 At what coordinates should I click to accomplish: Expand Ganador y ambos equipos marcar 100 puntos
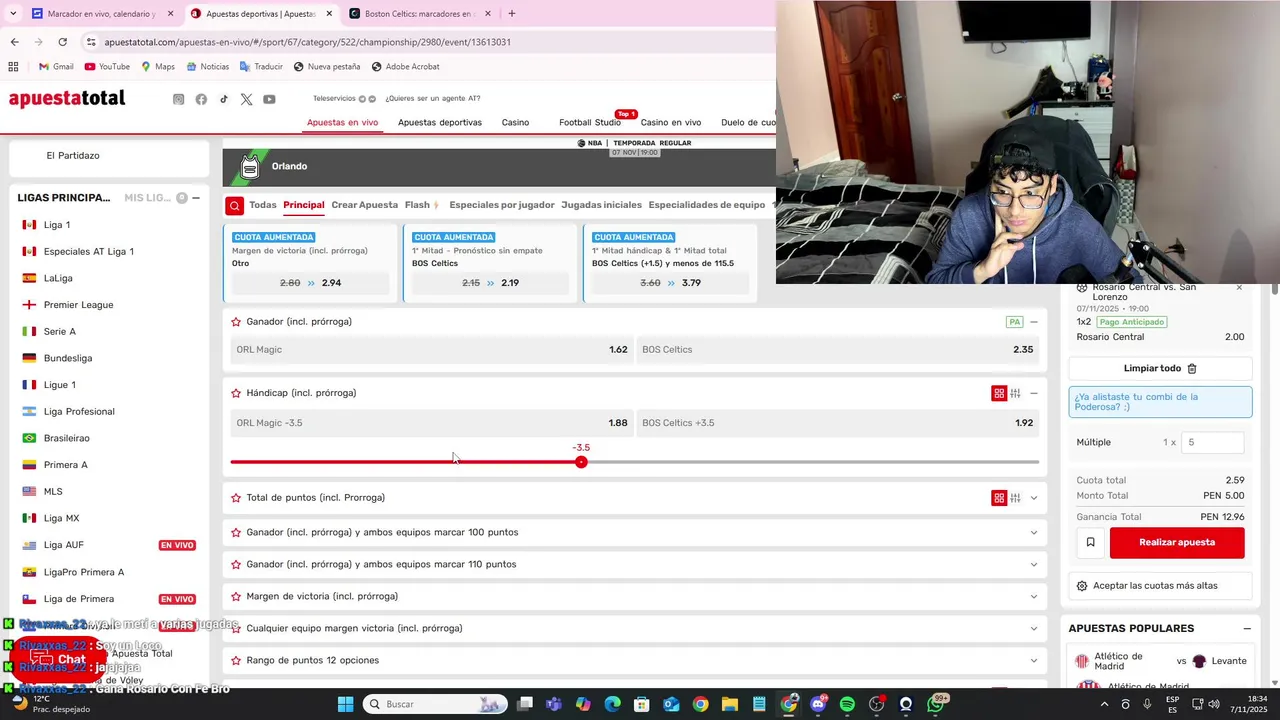coord(1034,532)
